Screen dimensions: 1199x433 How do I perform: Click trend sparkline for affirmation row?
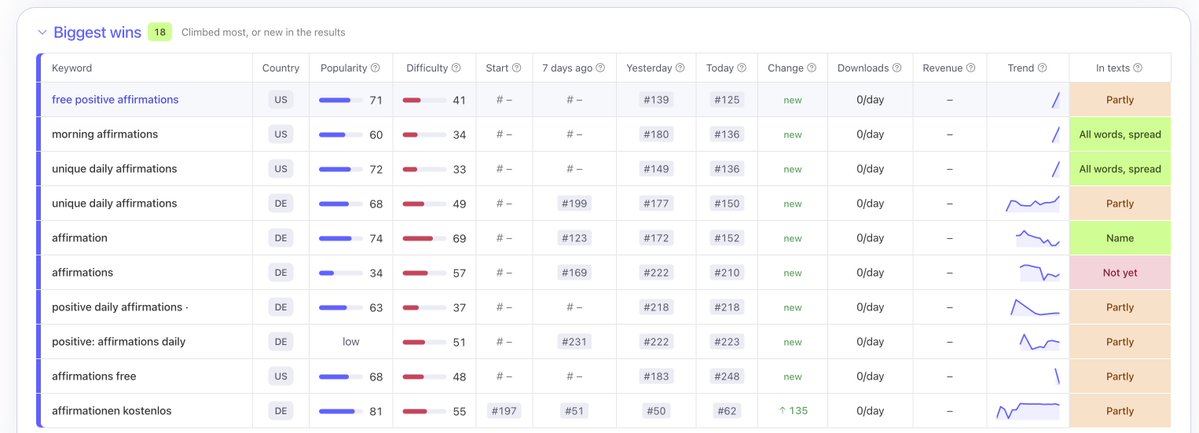1038,238
